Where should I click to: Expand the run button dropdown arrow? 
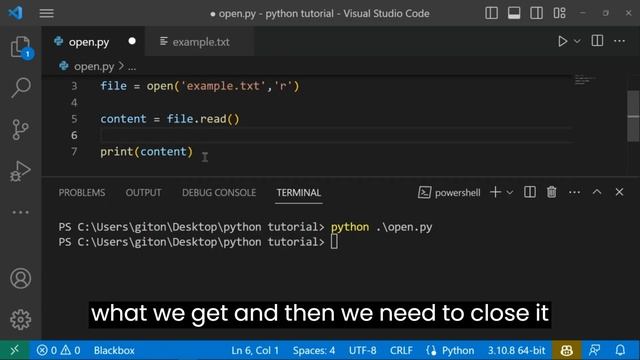coord(577,41)
